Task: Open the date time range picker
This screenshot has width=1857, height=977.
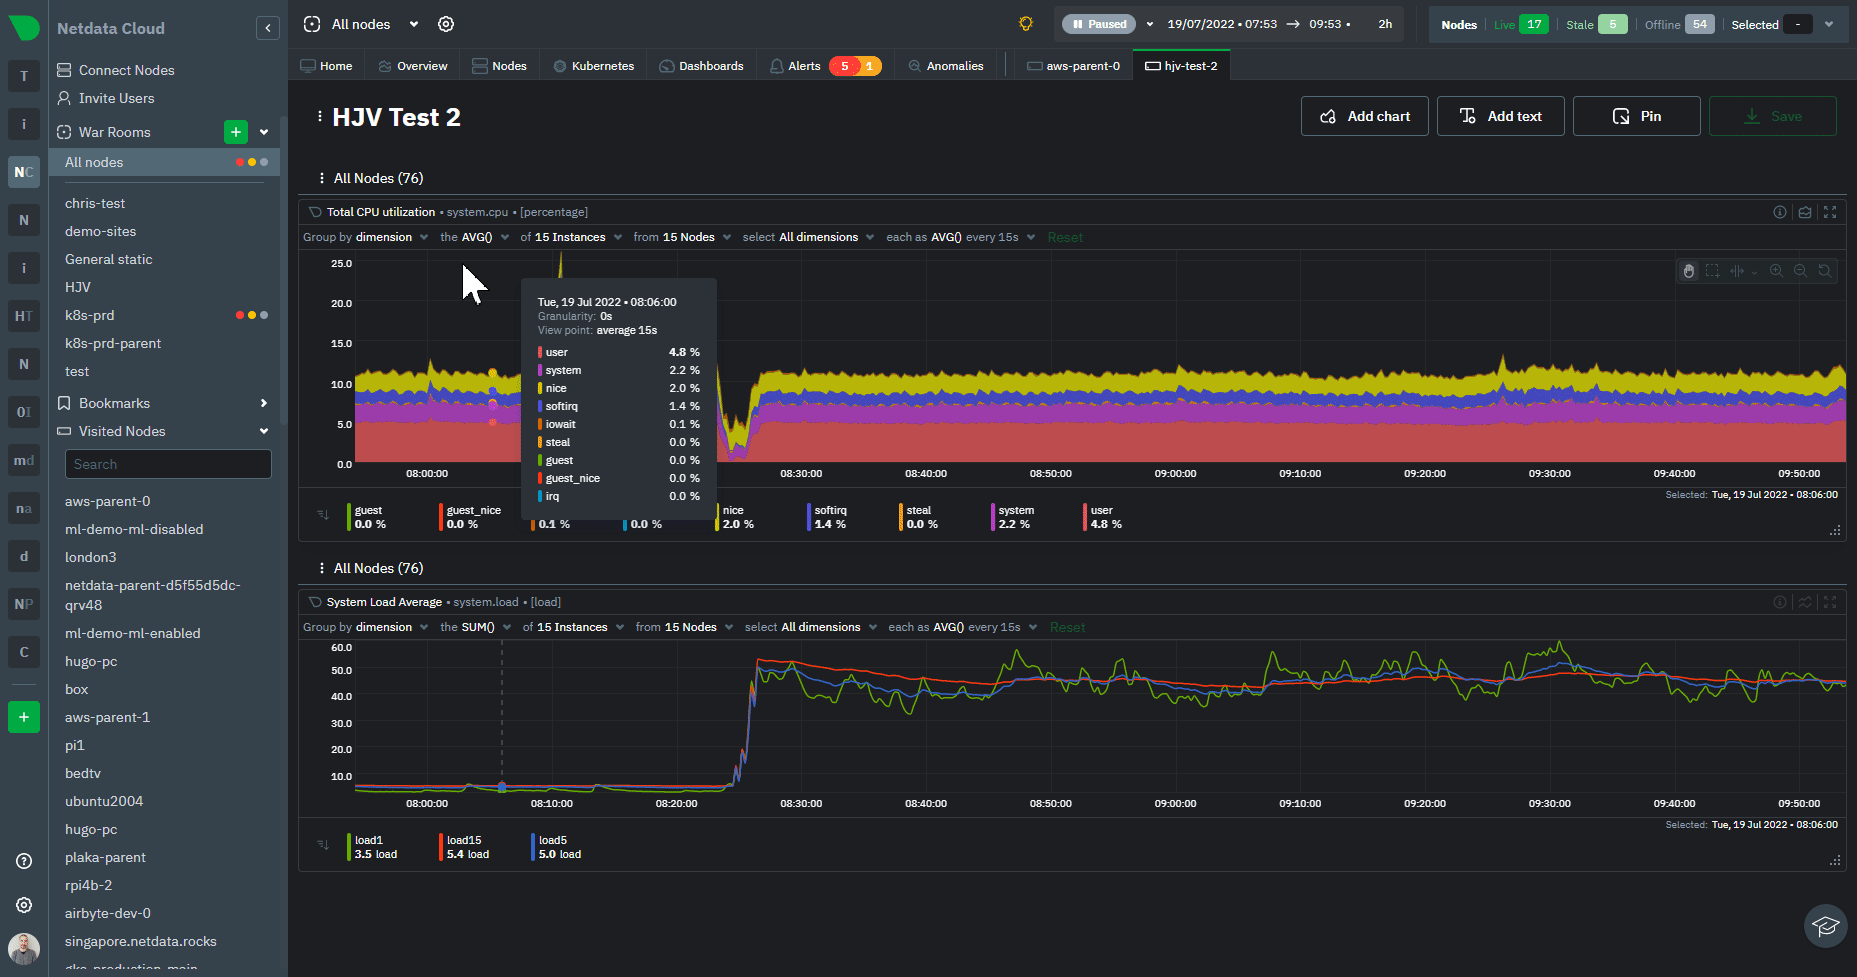Action: point(1280,24)
